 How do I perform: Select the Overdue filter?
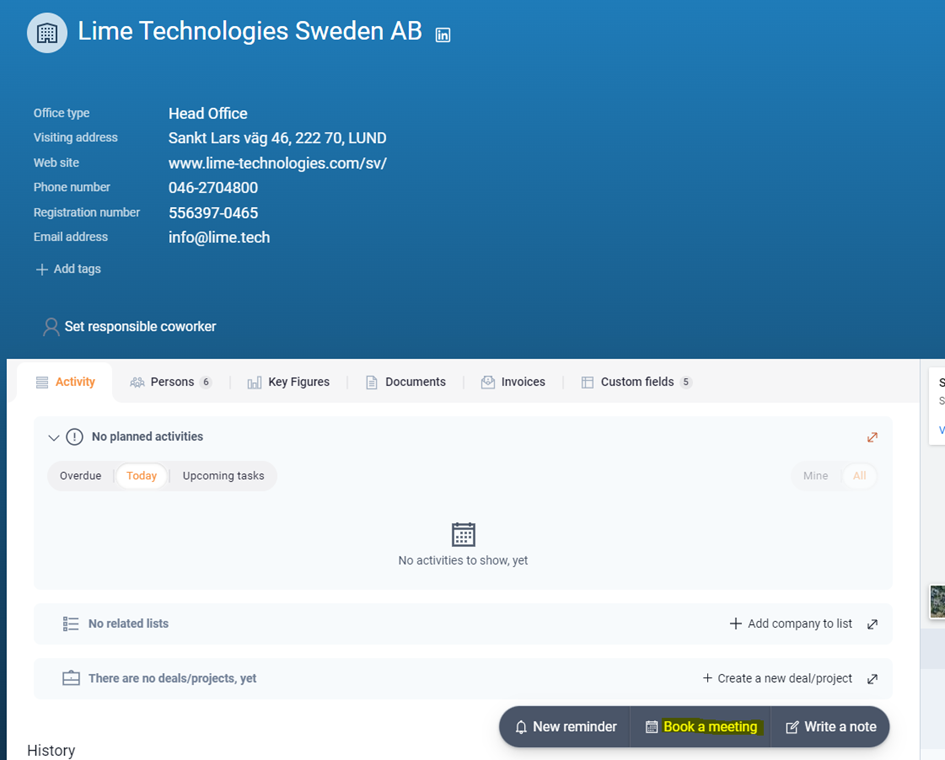pyautogui.click(x=81, y=476)
